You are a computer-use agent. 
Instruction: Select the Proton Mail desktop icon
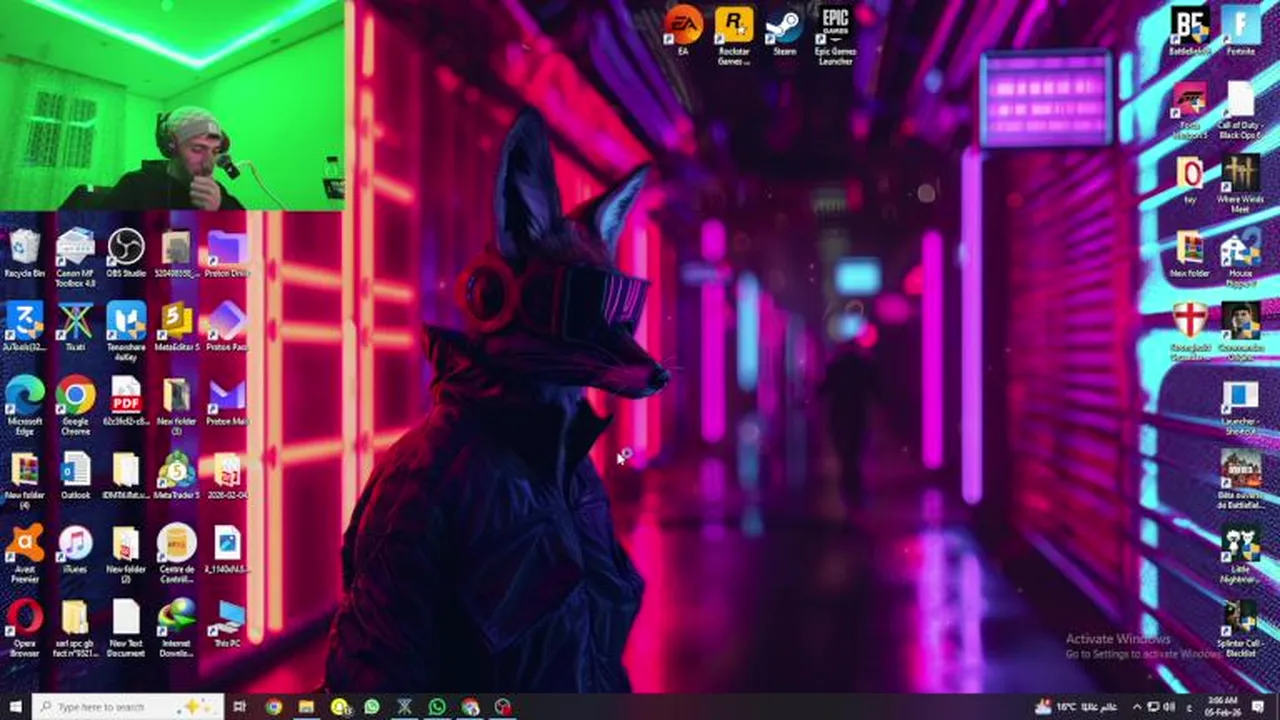click(x=227, y=400)
